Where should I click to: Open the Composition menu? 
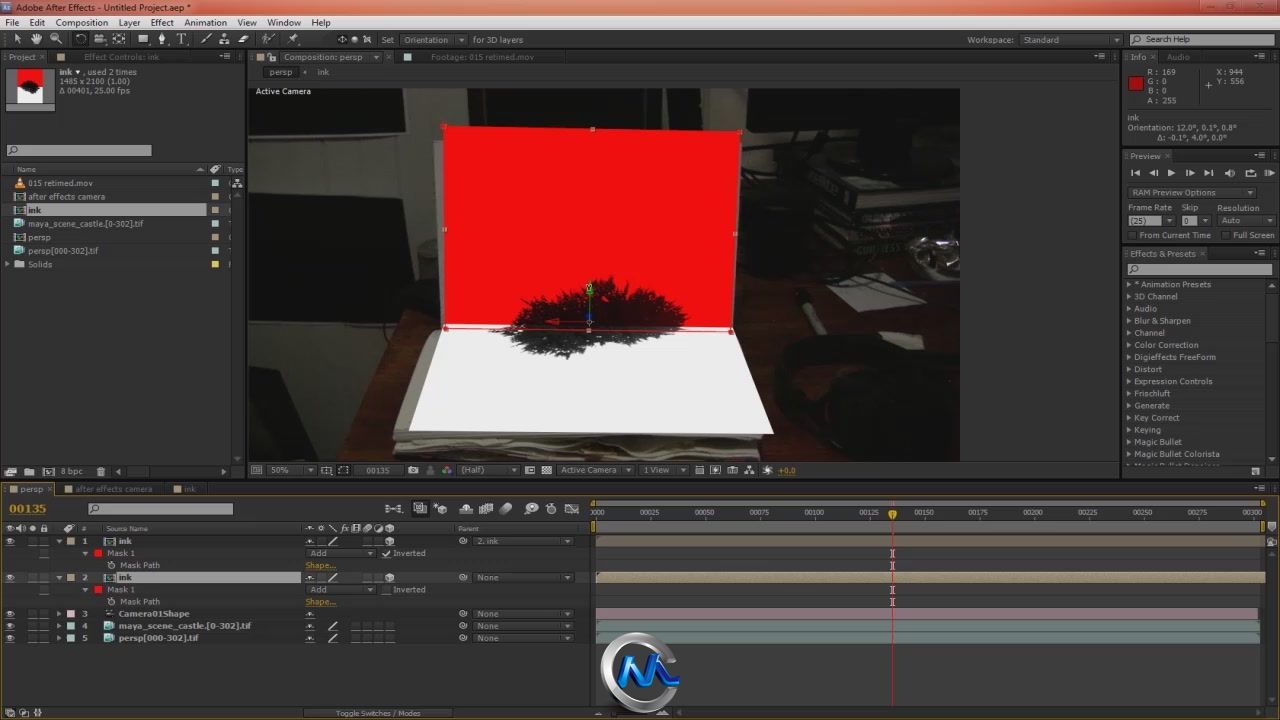click(x=81, y=22)
